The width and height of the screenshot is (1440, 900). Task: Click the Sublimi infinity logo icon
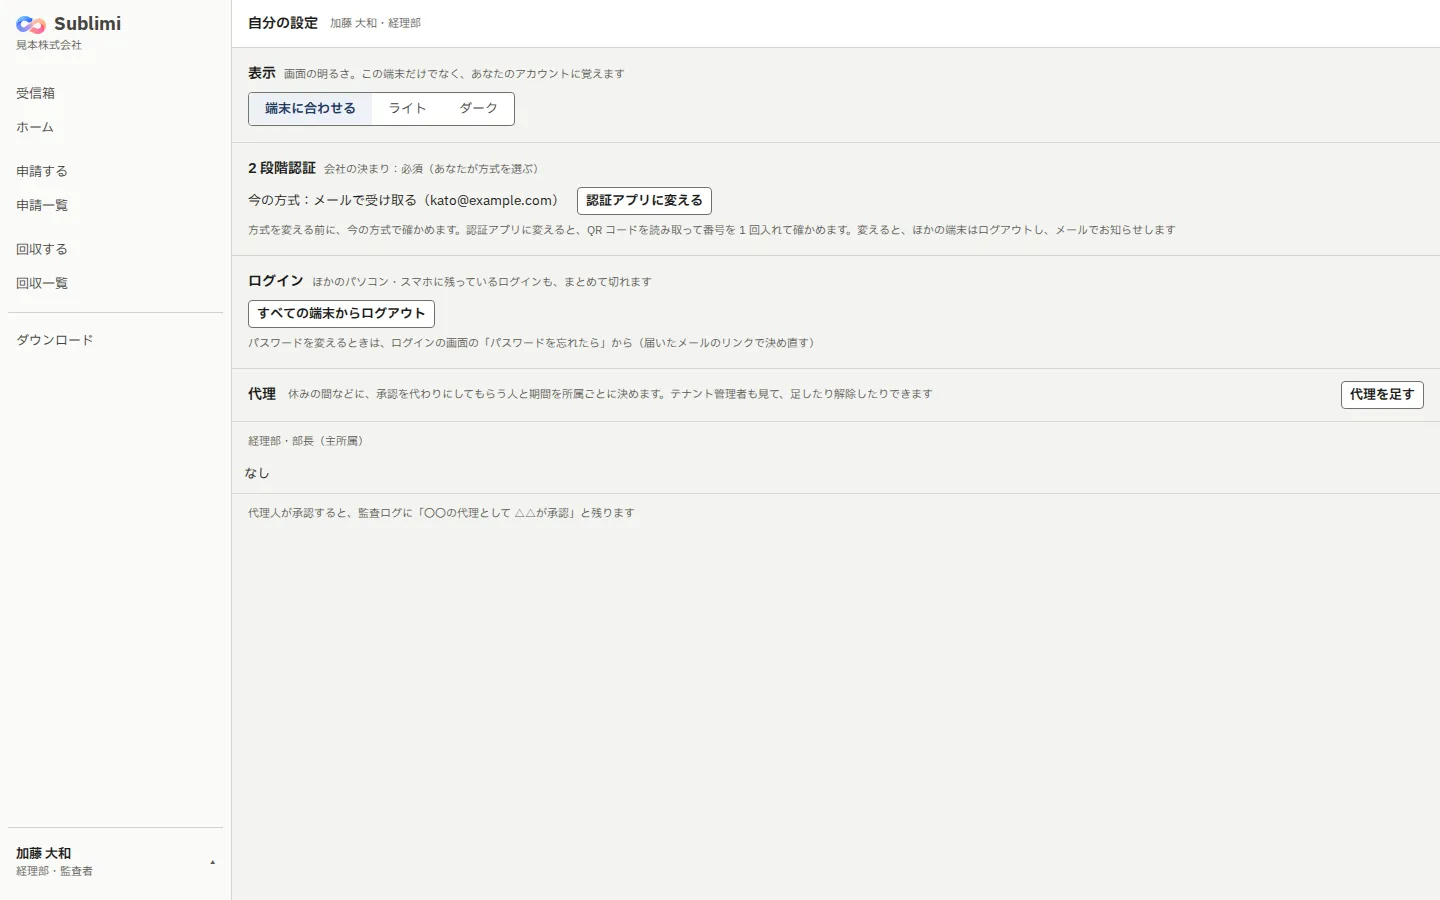[31, 24]
